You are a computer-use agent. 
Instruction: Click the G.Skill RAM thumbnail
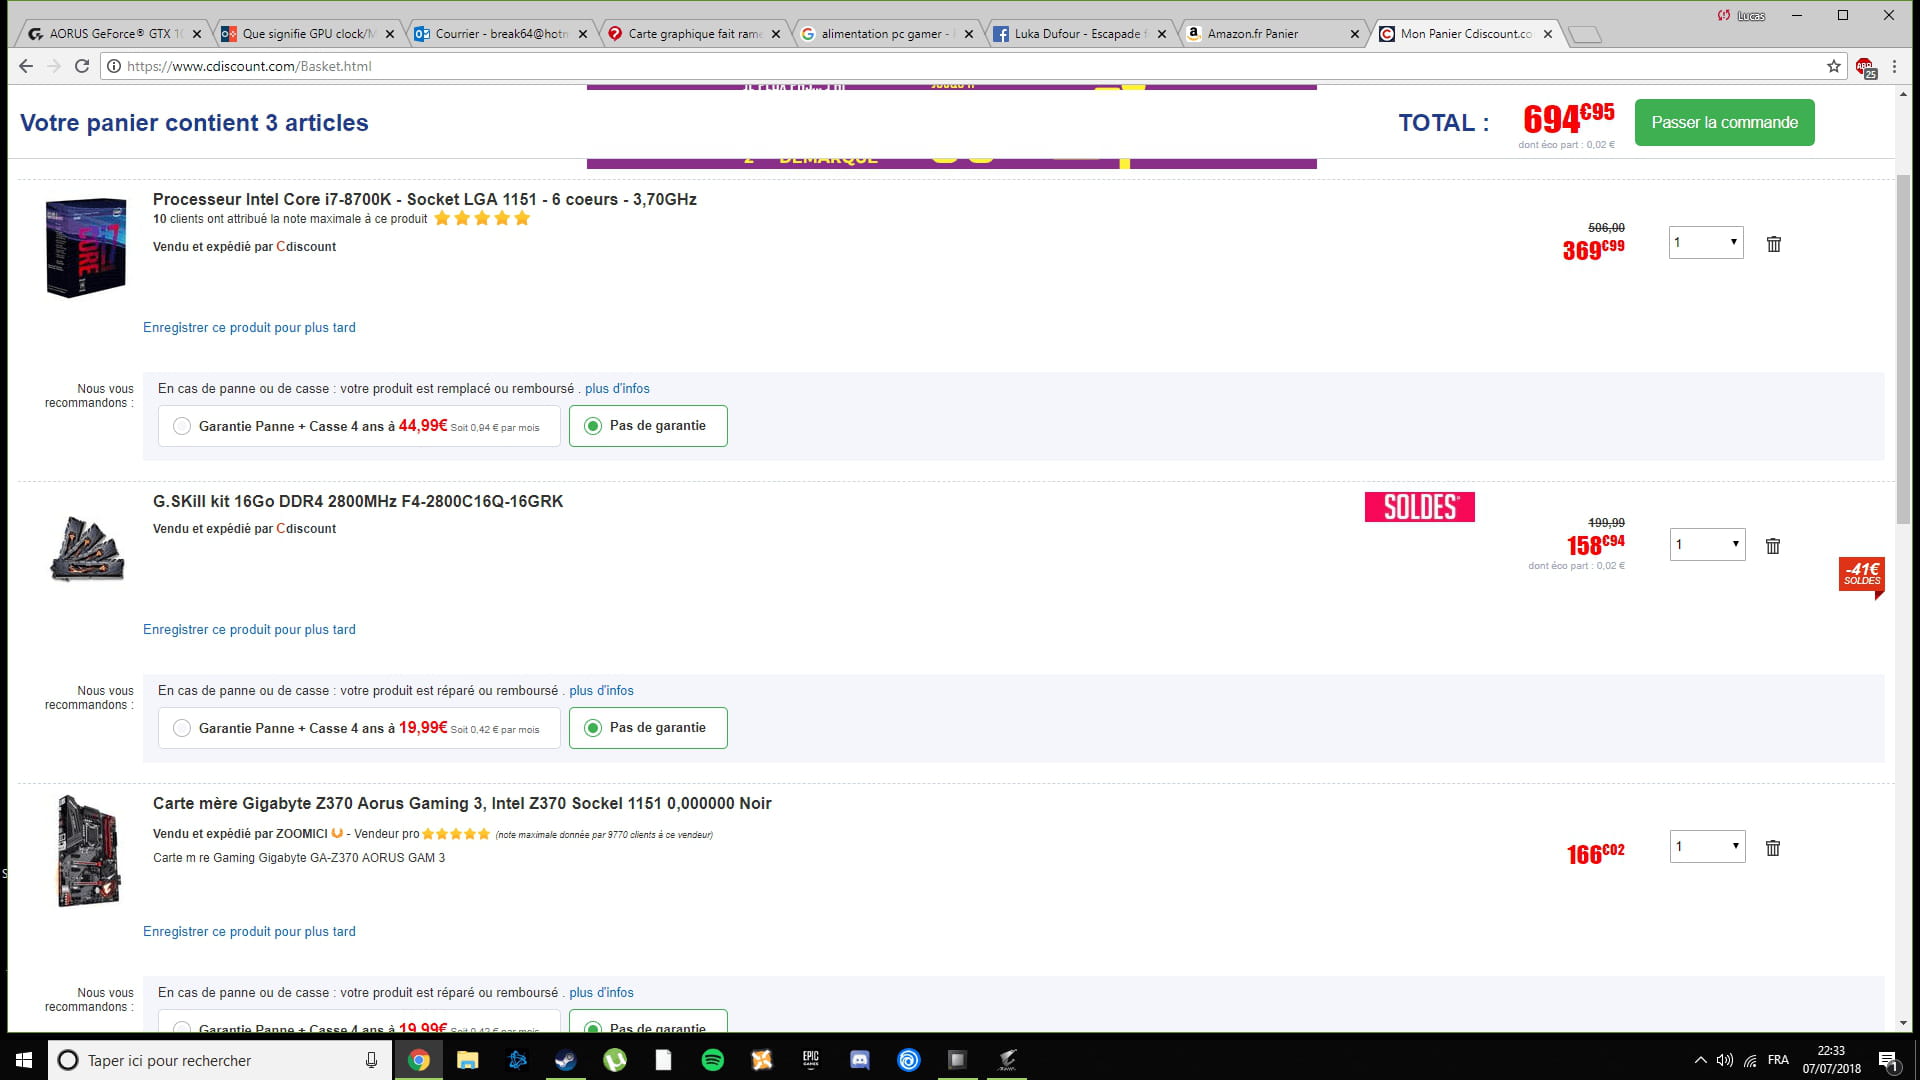[87, 549]
